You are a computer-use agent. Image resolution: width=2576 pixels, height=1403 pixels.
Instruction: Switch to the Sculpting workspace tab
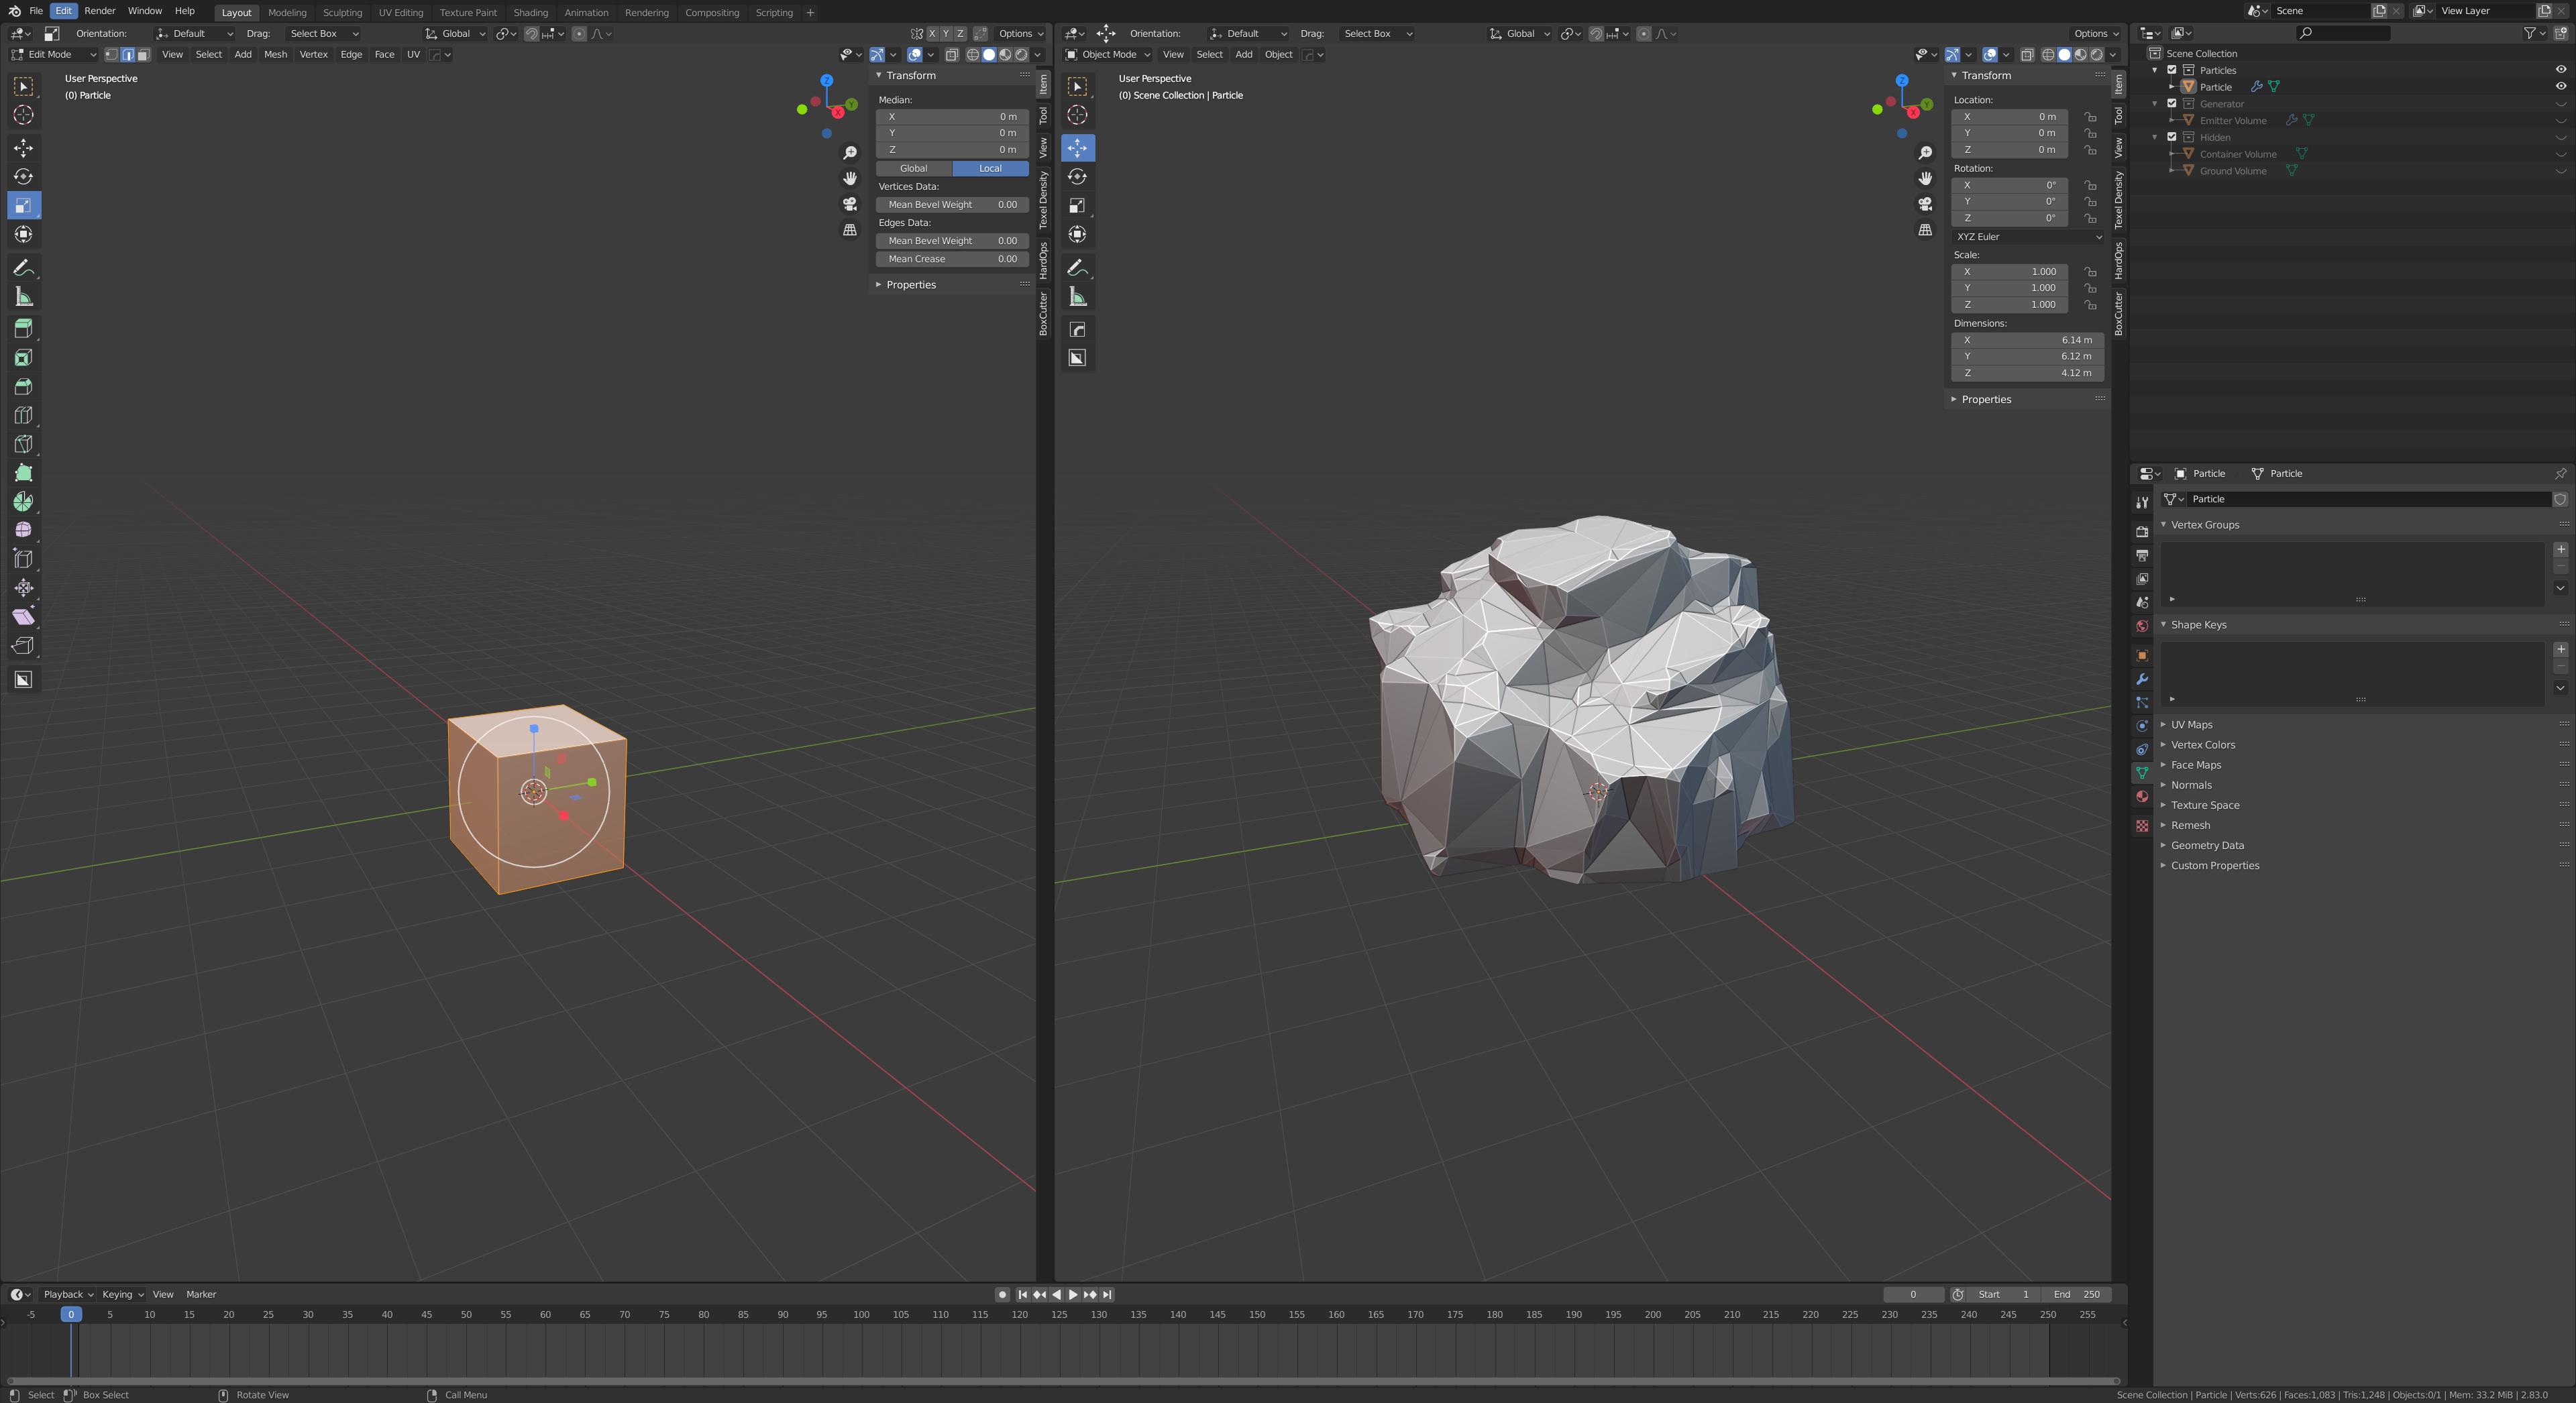coord(342,12)
